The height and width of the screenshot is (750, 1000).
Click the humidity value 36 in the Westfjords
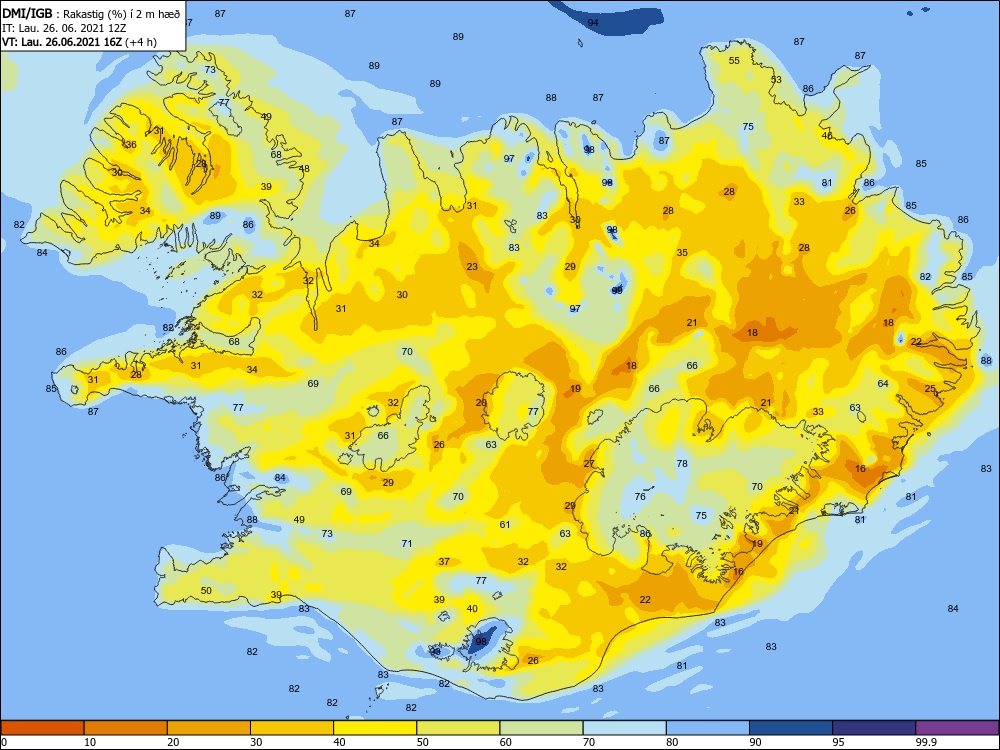(x=131, y=145)
